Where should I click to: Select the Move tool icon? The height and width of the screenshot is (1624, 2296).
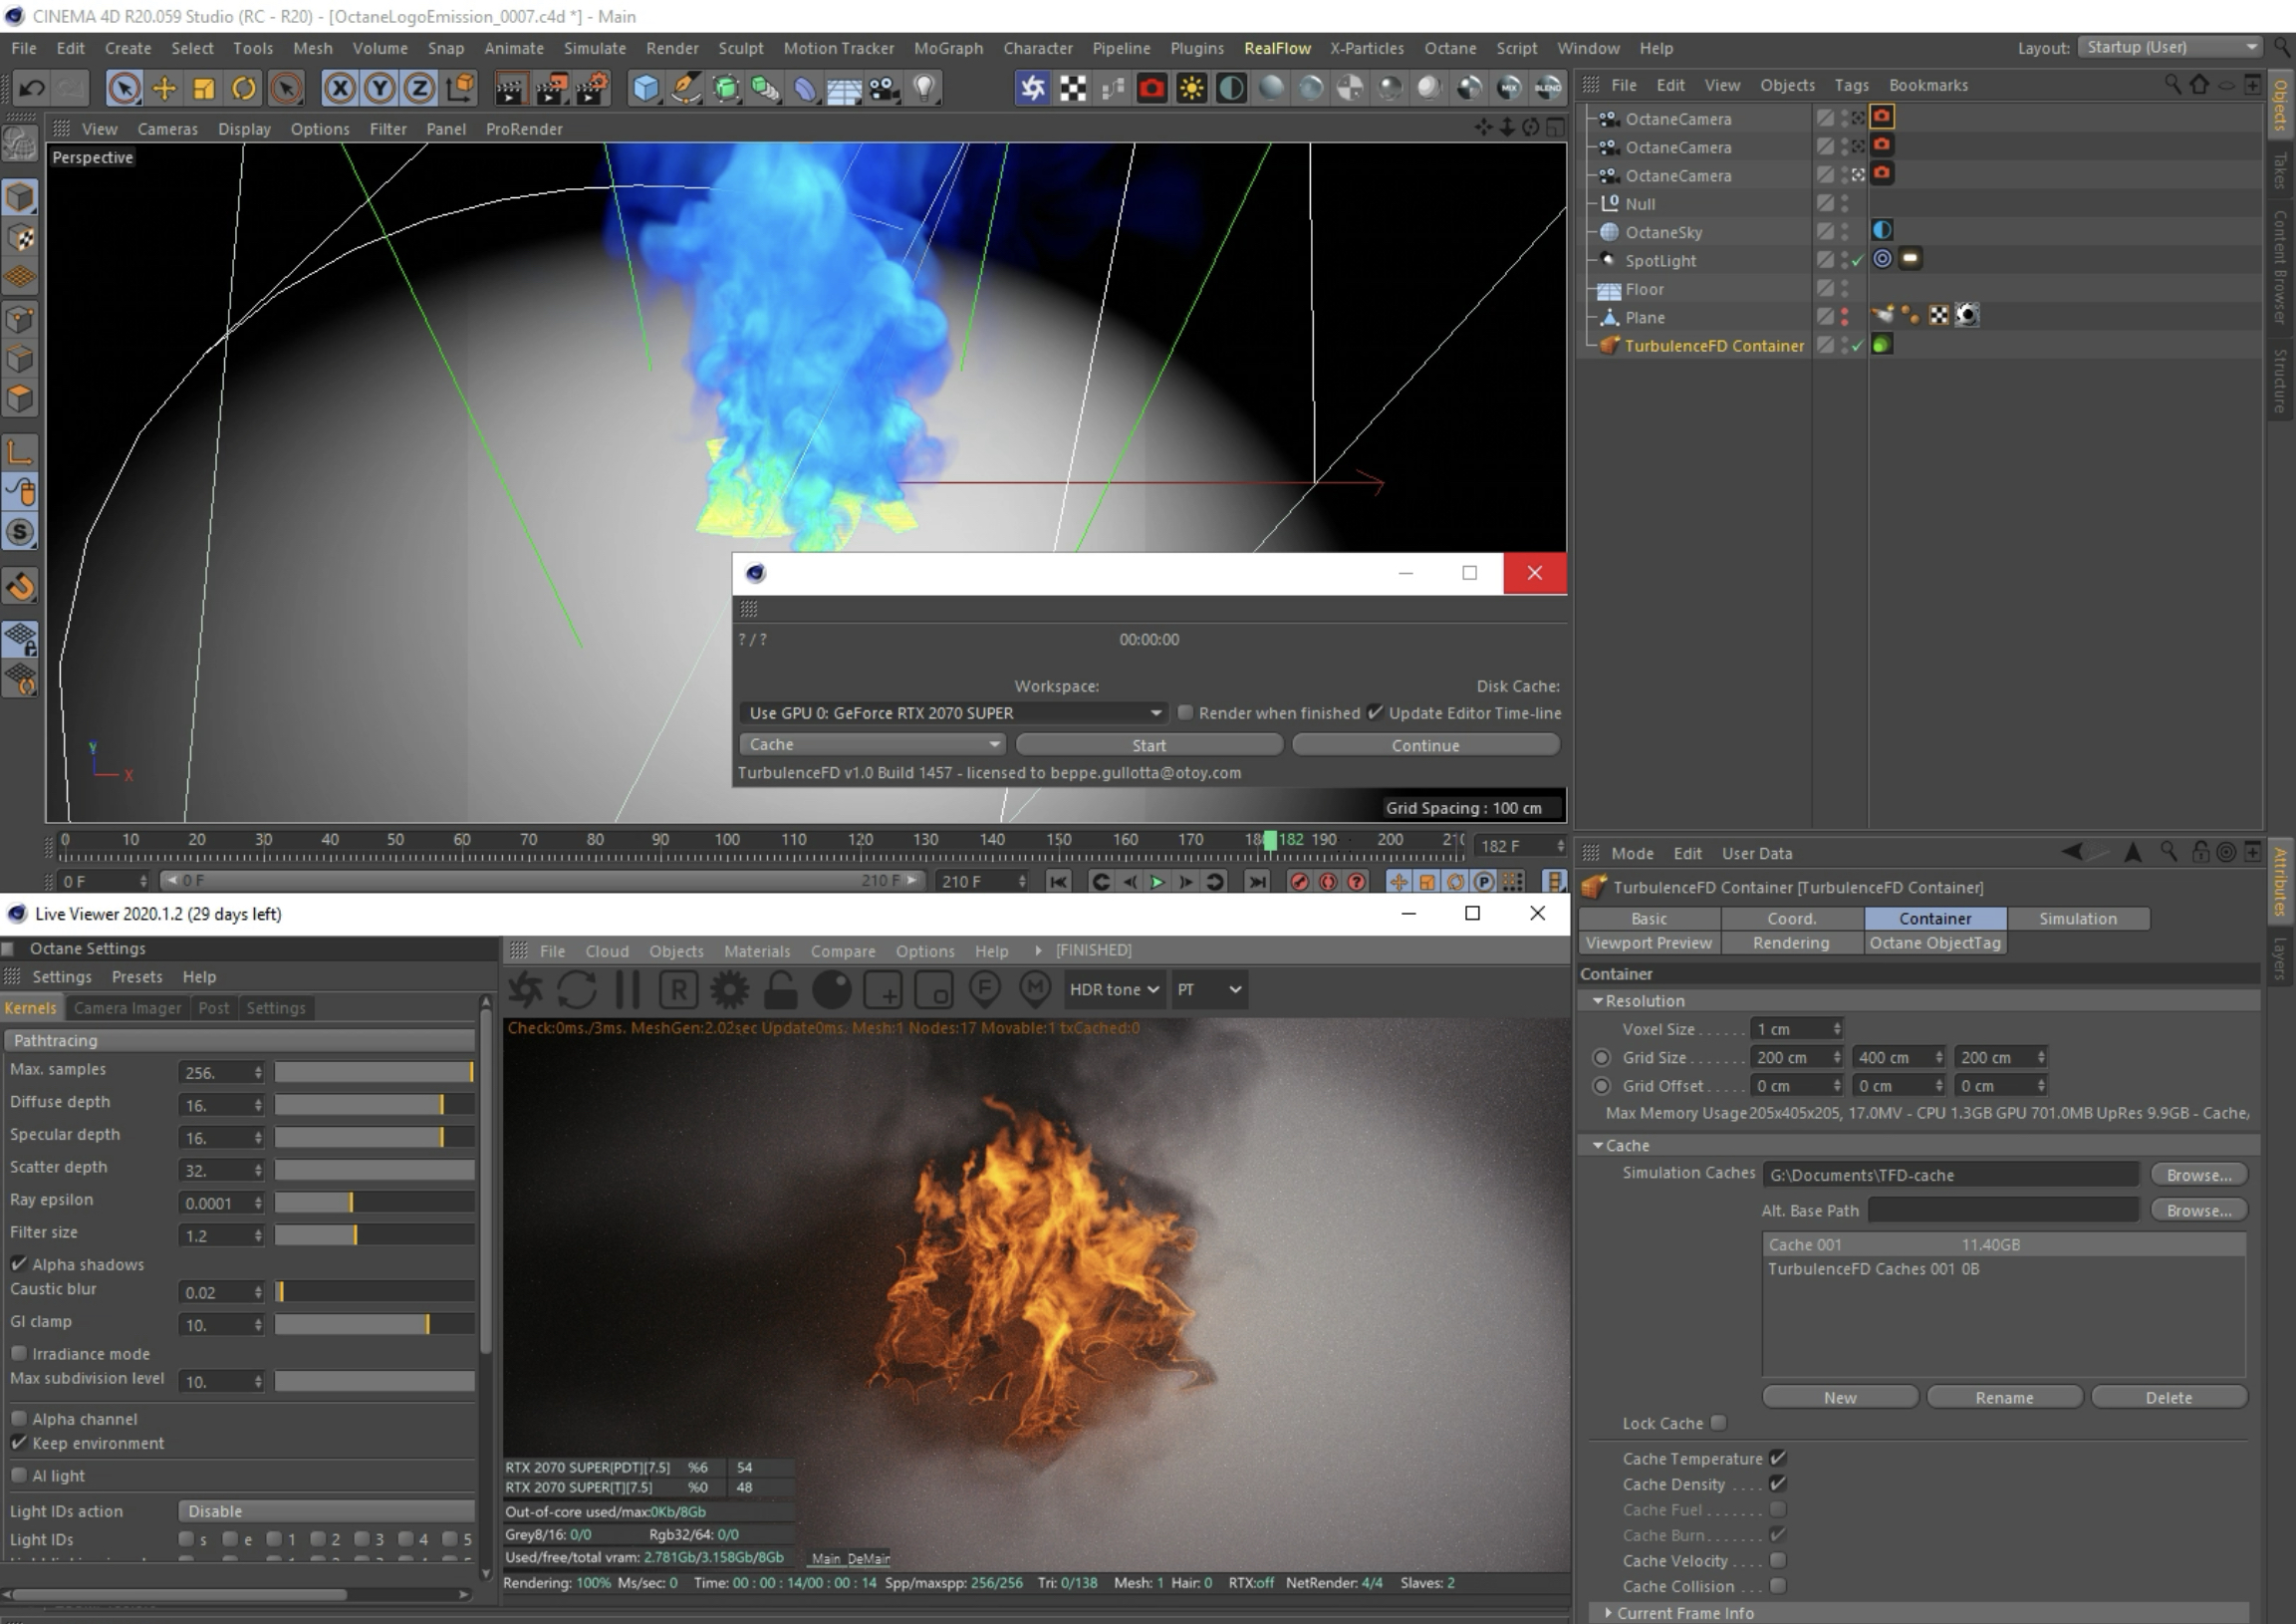click(164, 88)
